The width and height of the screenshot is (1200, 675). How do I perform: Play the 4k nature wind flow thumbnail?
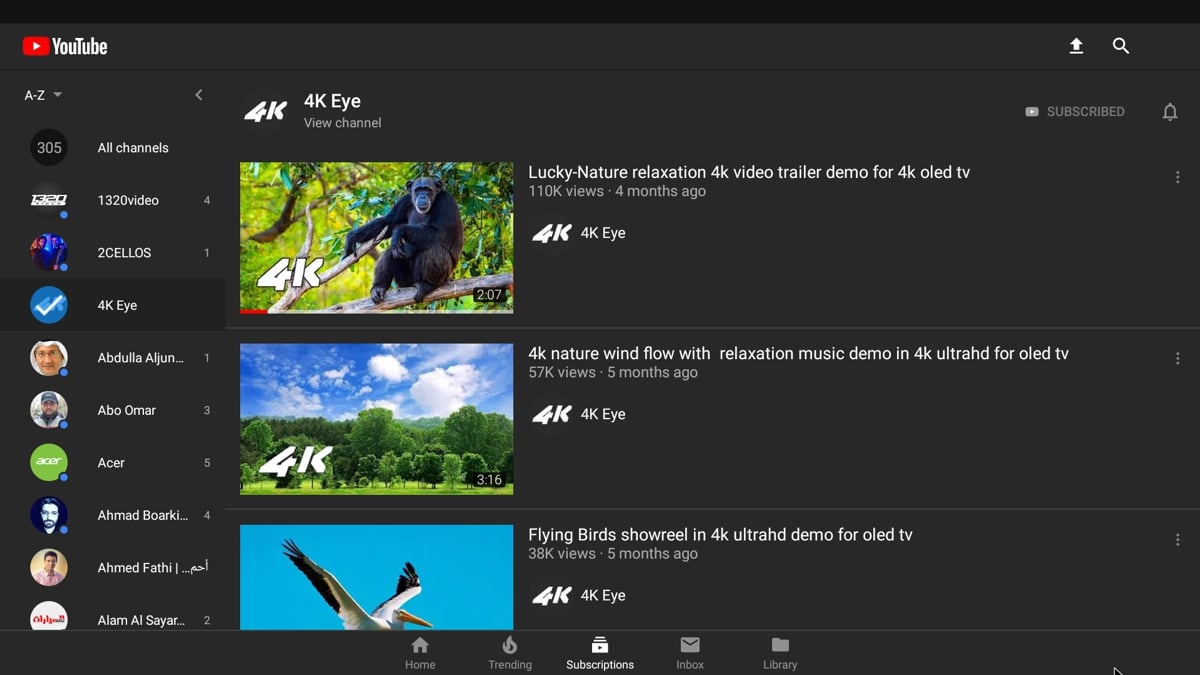point(377,419)
